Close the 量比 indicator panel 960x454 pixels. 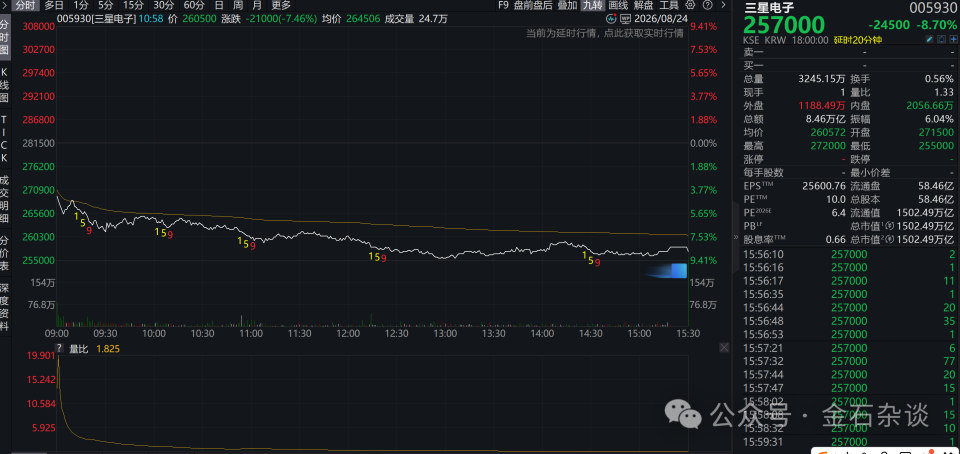[x=724, y=348]
